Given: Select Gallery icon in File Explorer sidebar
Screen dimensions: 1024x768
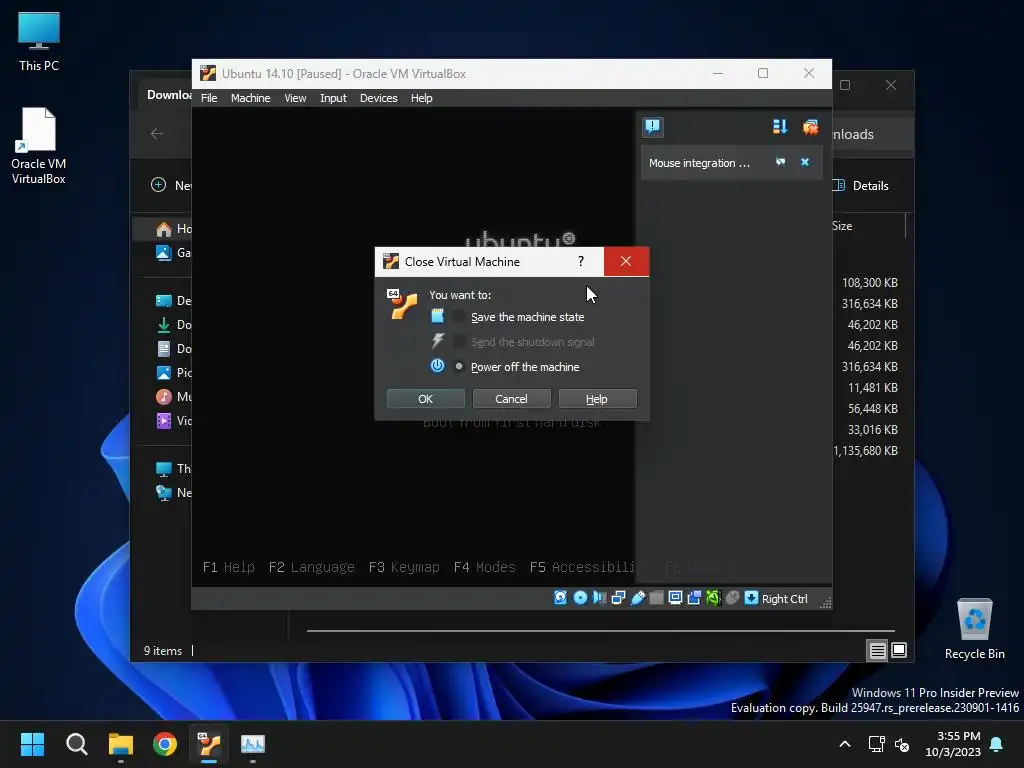Looking at the screenshot, I should [x=164, y=253].
